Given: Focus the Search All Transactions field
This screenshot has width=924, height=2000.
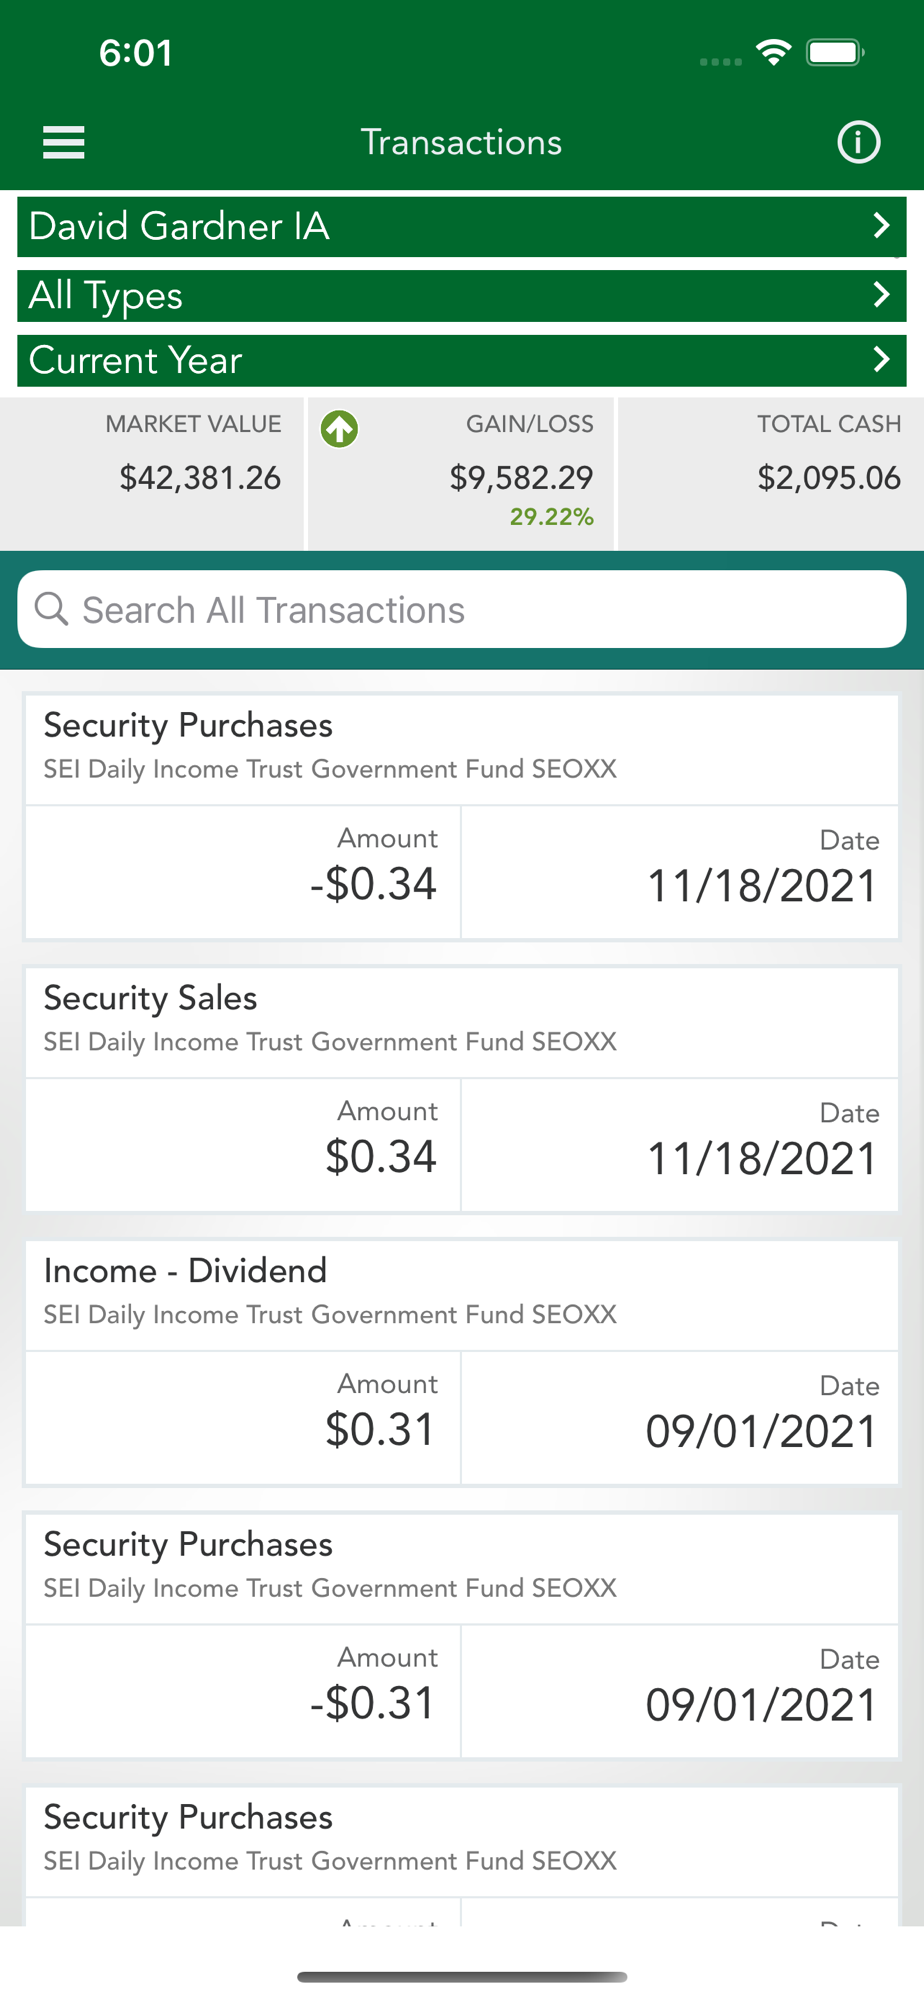Looking at the screenshot, I should 462,609.
